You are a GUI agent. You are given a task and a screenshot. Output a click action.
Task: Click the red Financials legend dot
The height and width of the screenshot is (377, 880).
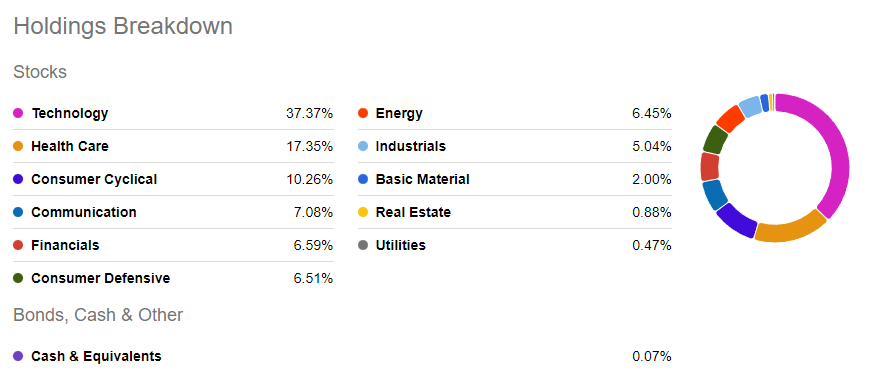[18, 245]
